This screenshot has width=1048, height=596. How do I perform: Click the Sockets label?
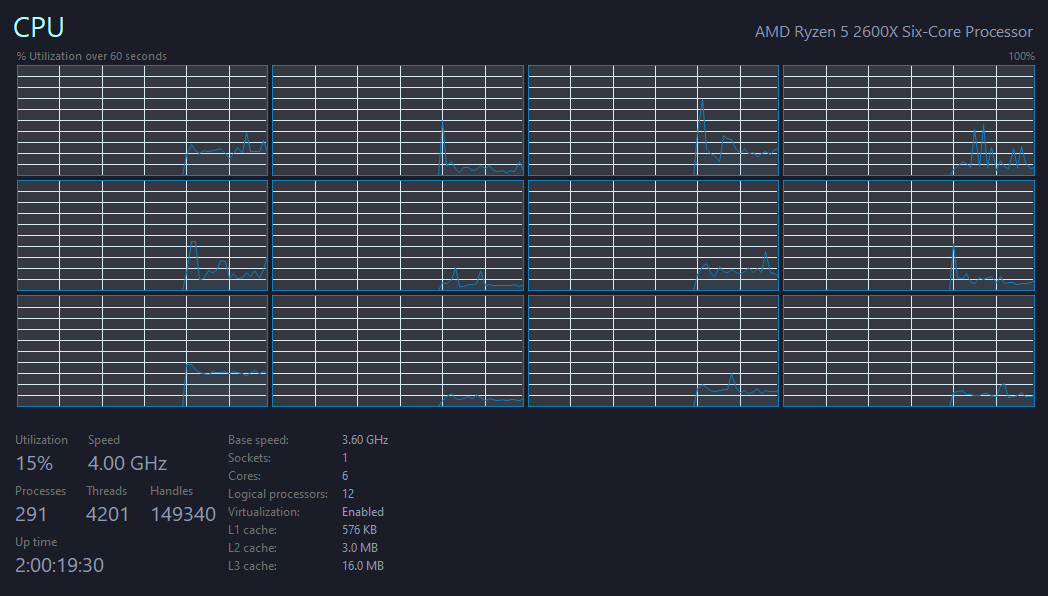249,458
